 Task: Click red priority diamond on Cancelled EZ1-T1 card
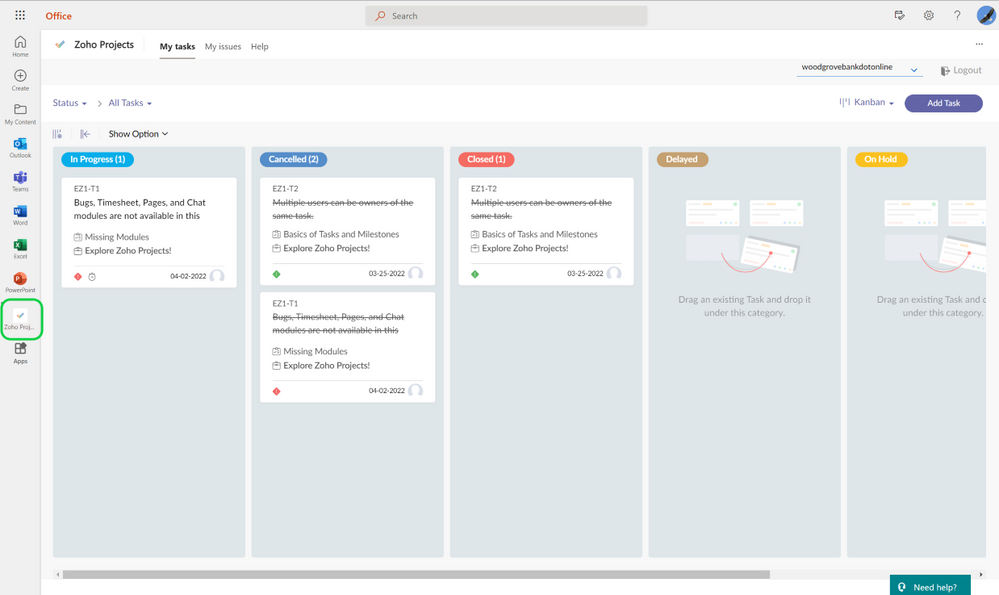pyautogui.click(x=277, y=391)
